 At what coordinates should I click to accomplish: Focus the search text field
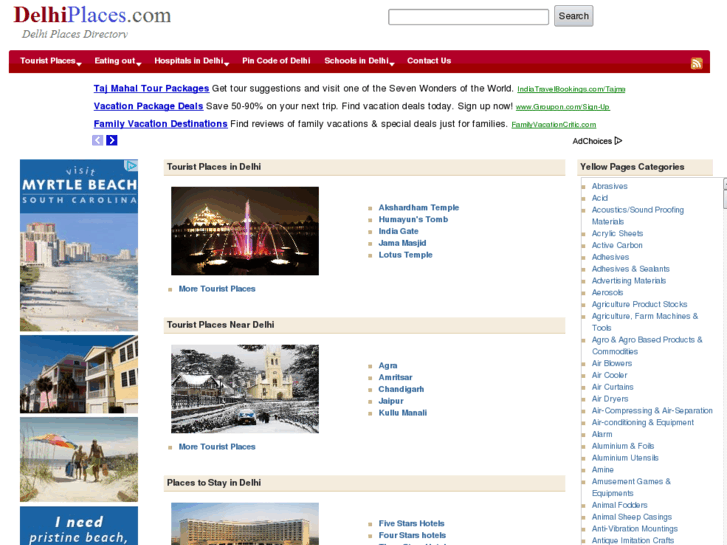pos(468,17)
